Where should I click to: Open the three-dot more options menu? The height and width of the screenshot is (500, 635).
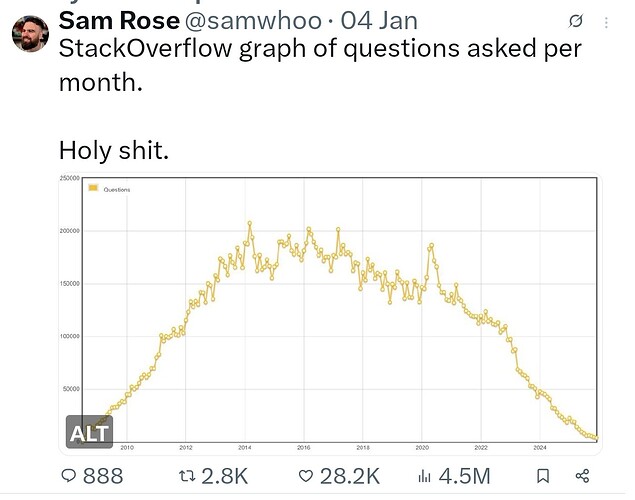click(606, 21)
